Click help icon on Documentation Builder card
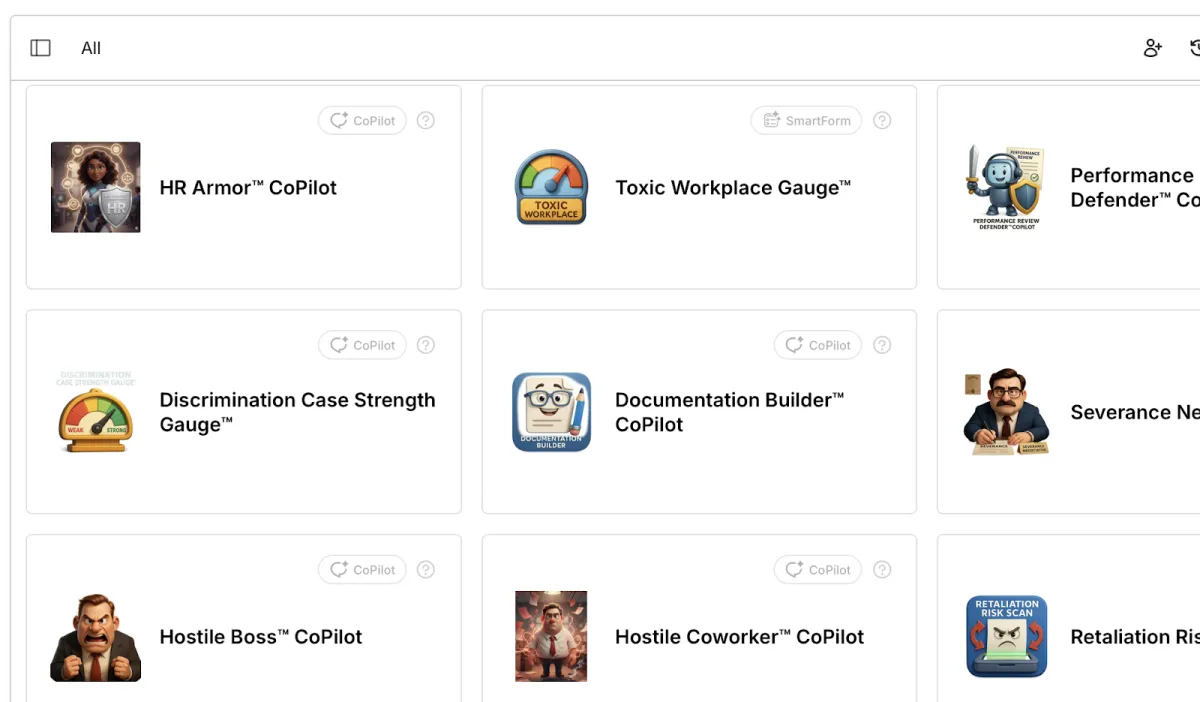 (x=882, y=345)
